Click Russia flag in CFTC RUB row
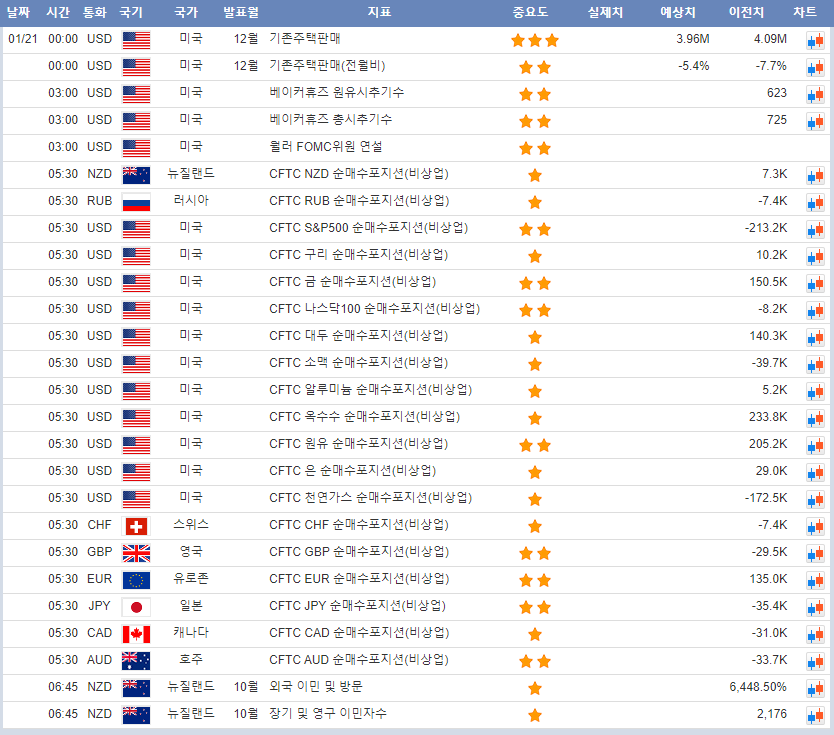The image size is (834, 735). [x=135, y=202]
